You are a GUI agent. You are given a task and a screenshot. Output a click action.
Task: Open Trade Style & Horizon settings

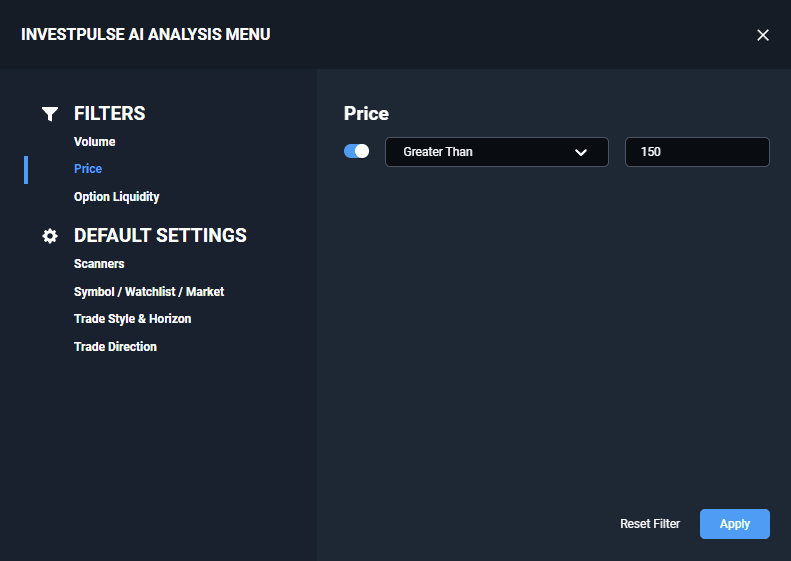132,319
